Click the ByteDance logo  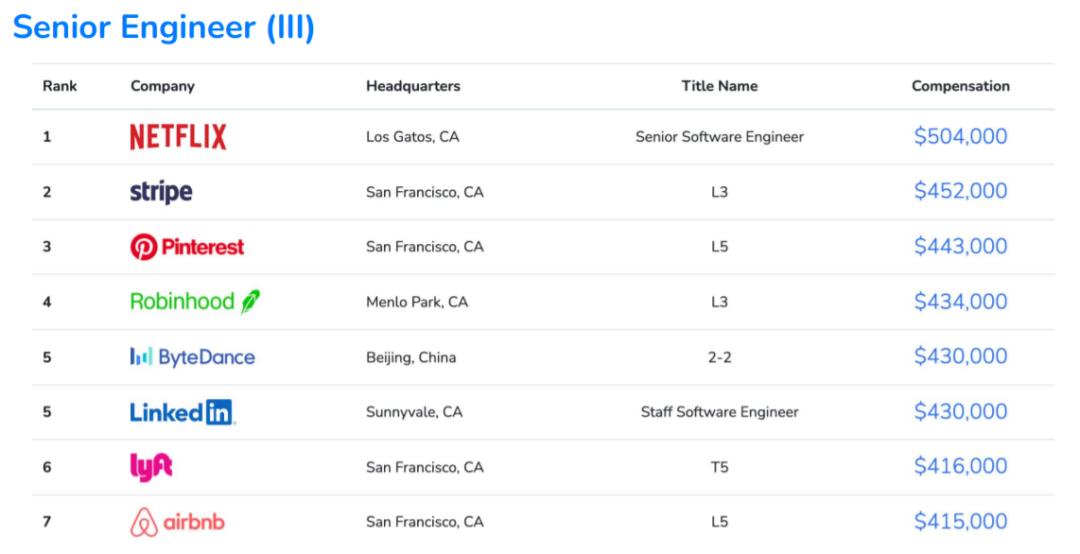pos(192,357)
